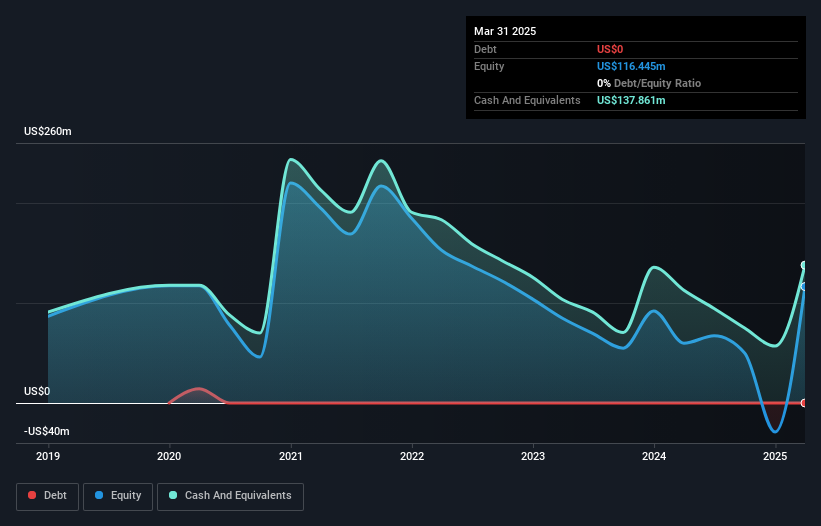Image resolution: width=821 pixels, height=526 pixels.
Task: Click the cash peak at 2021
Action: coord(291,159)
